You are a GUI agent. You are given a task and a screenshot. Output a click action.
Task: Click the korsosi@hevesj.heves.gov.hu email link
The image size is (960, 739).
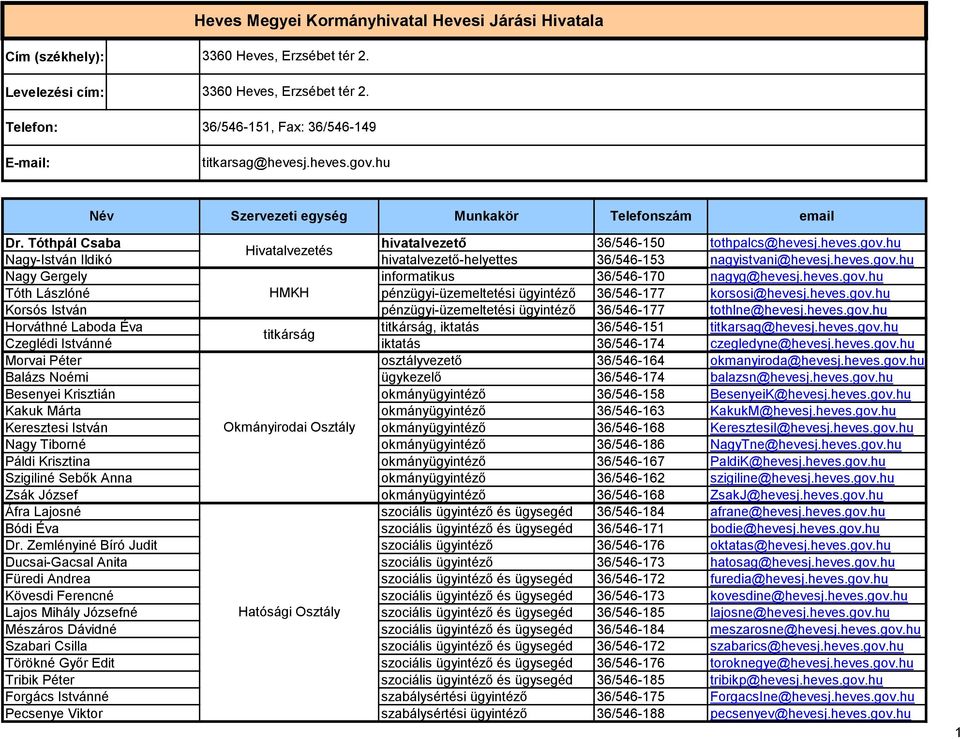(800, 293)
